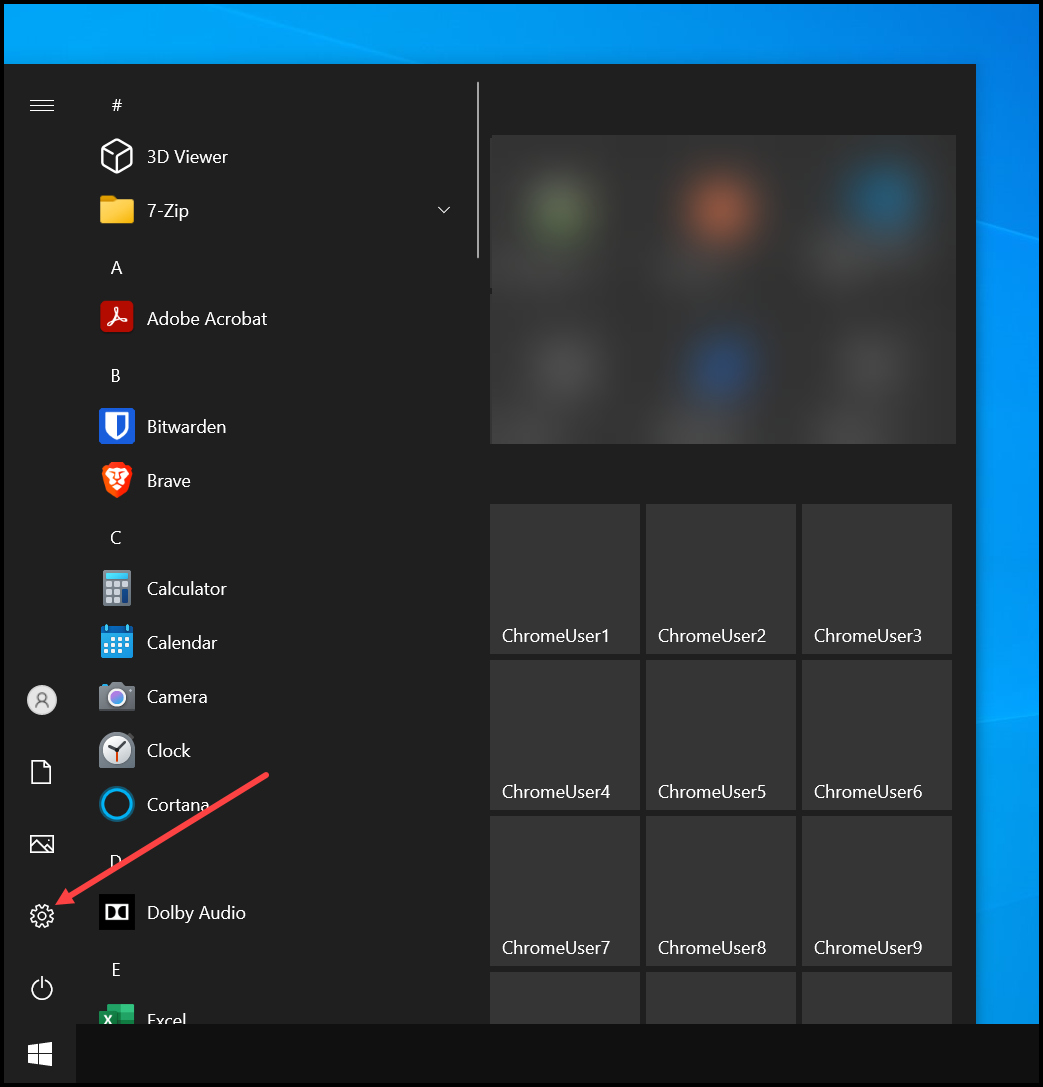Launch Dolby Audio

pyautogui.click(x=197, y=912)
